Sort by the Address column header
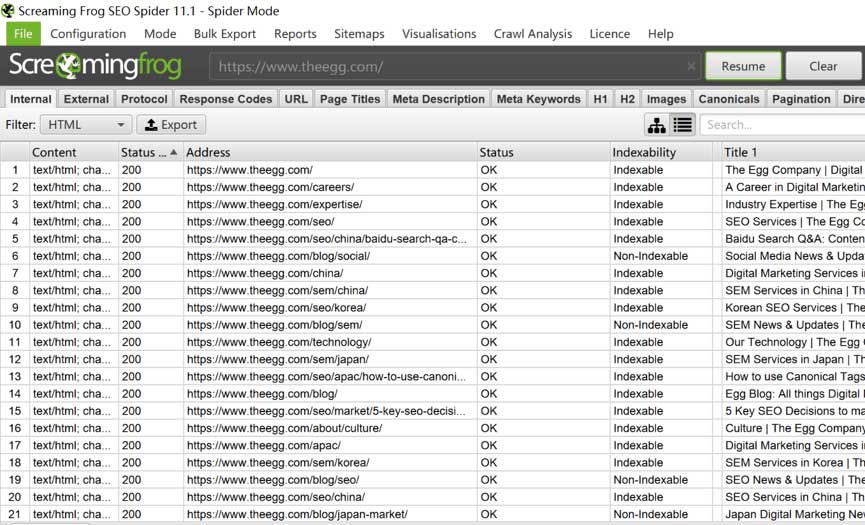Viewport: 865px width, 525px height. pos(330,152)
